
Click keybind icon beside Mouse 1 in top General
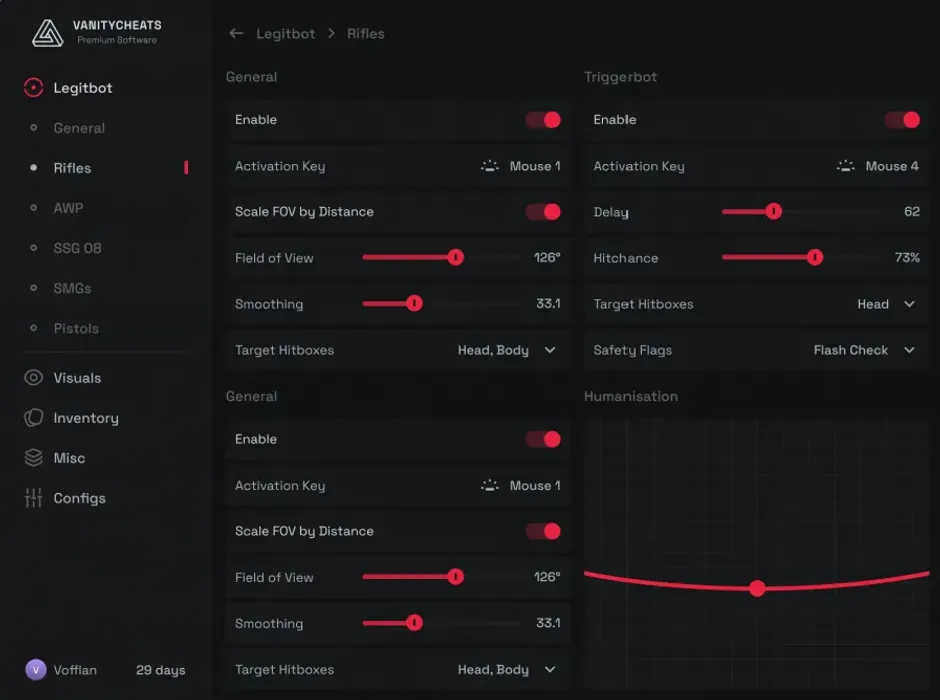click(x=490, y=166)
